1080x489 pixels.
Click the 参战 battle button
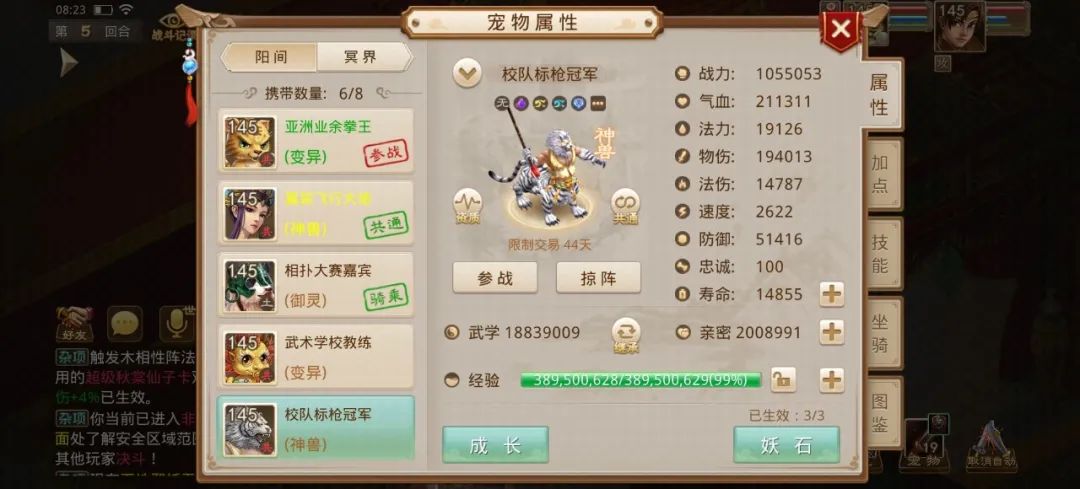tap(495, 278)
